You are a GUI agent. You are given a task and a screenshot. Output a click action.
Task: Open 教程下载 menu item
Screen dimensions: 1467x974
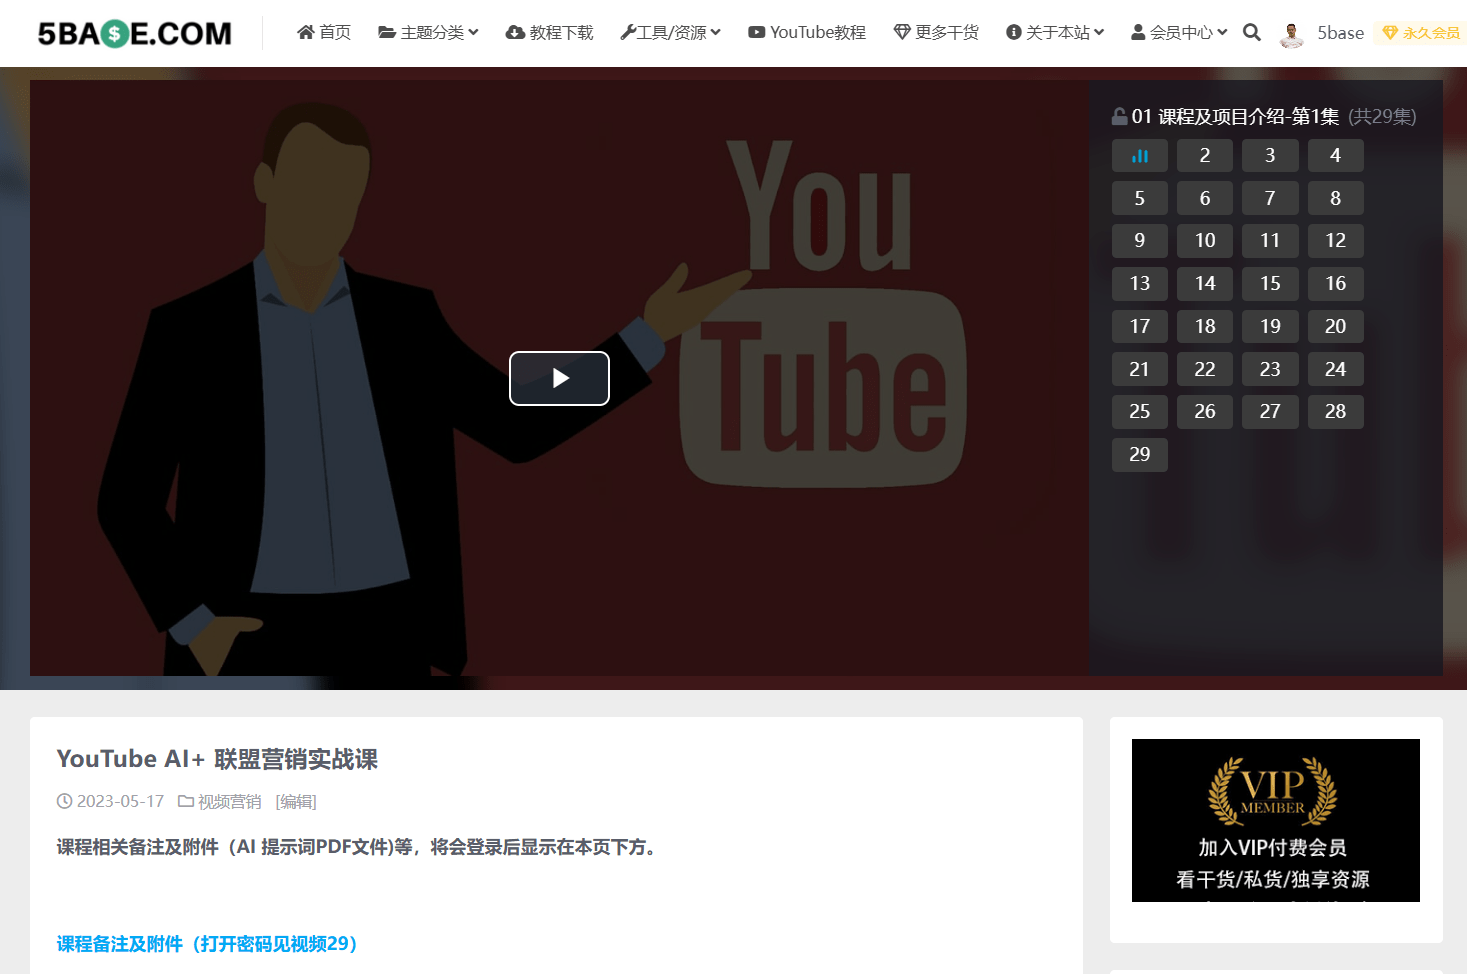tap(549, 32)
